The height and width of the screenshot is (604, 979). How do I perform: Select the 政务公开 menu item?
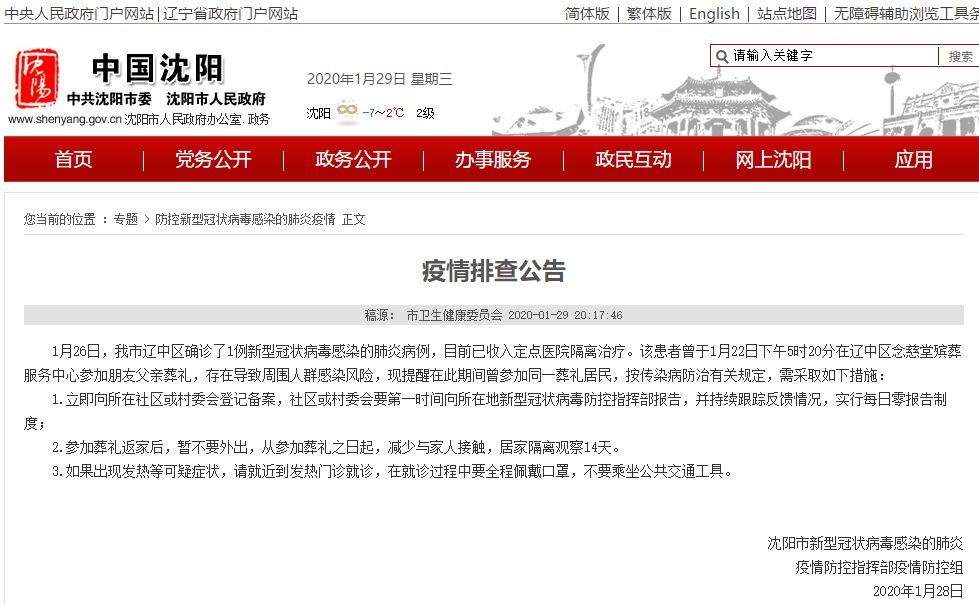point(353,160)
